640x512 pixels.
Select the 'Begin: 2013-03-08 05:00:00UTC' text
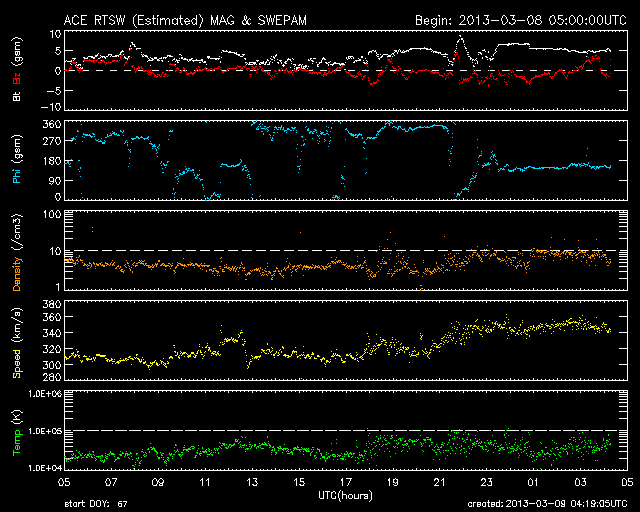click(x=521, y=20)
